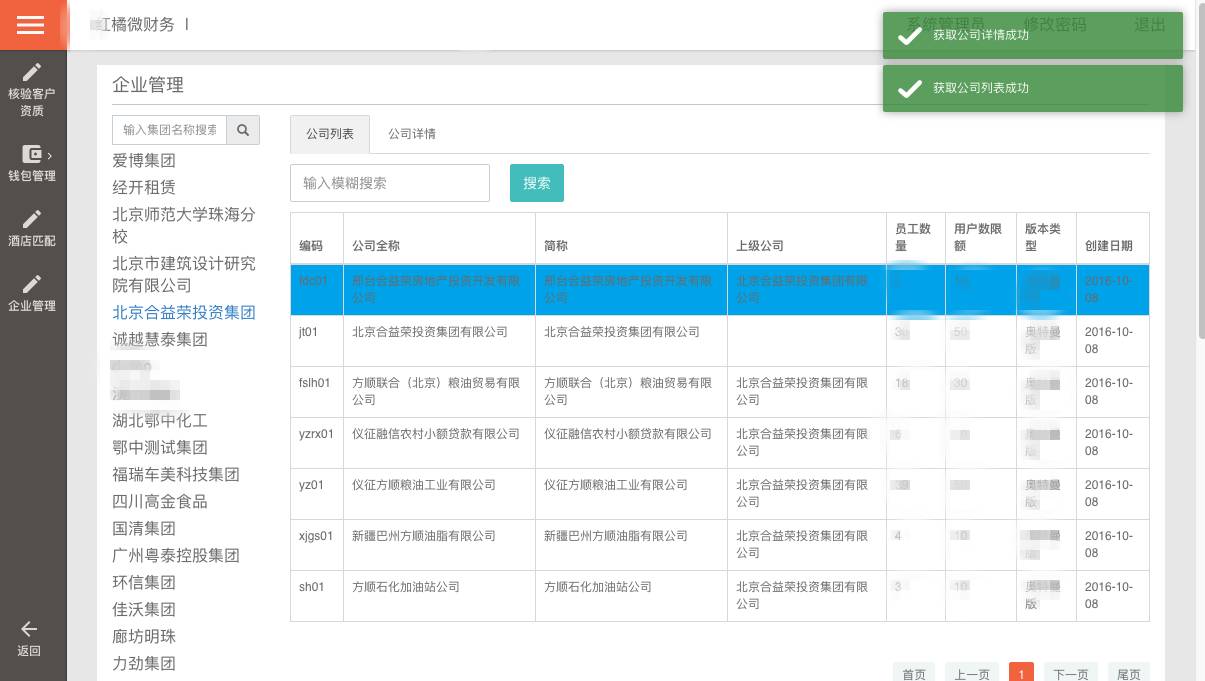This screenshot has width=1205, height=681.
Task: Select 北京市建筑设计研究院有限公司 in the group list
Action: click(184, 274)
